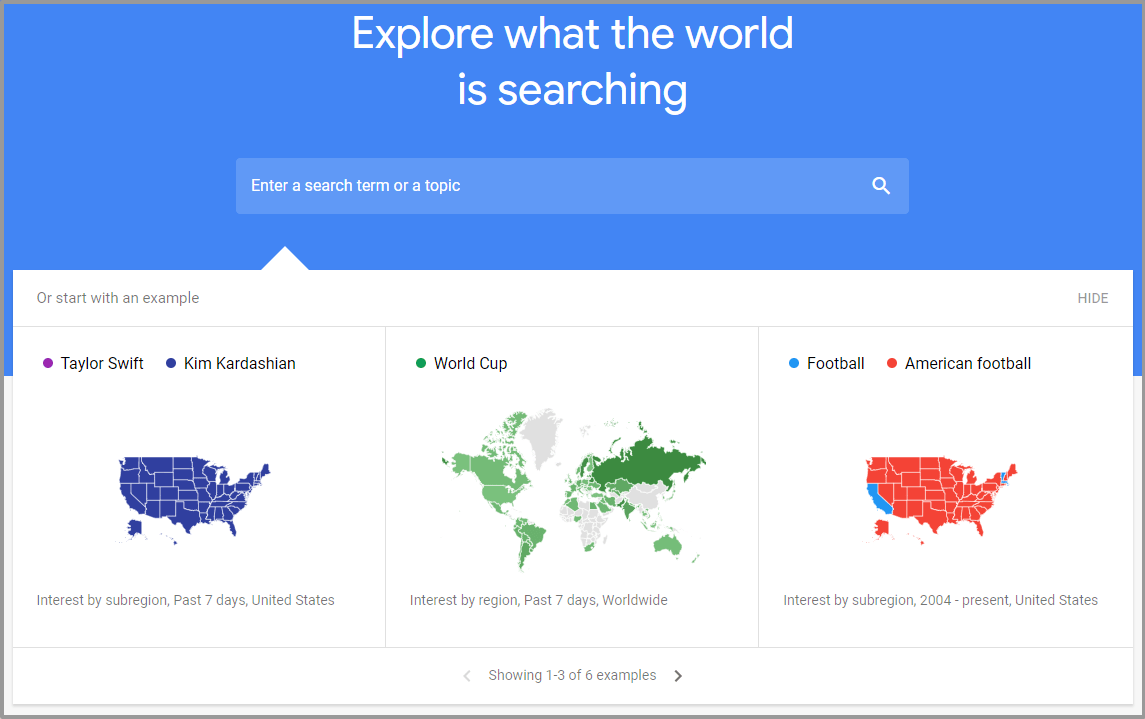
Task: Click the left chevron for previous examples
Action: coord(467,676)
